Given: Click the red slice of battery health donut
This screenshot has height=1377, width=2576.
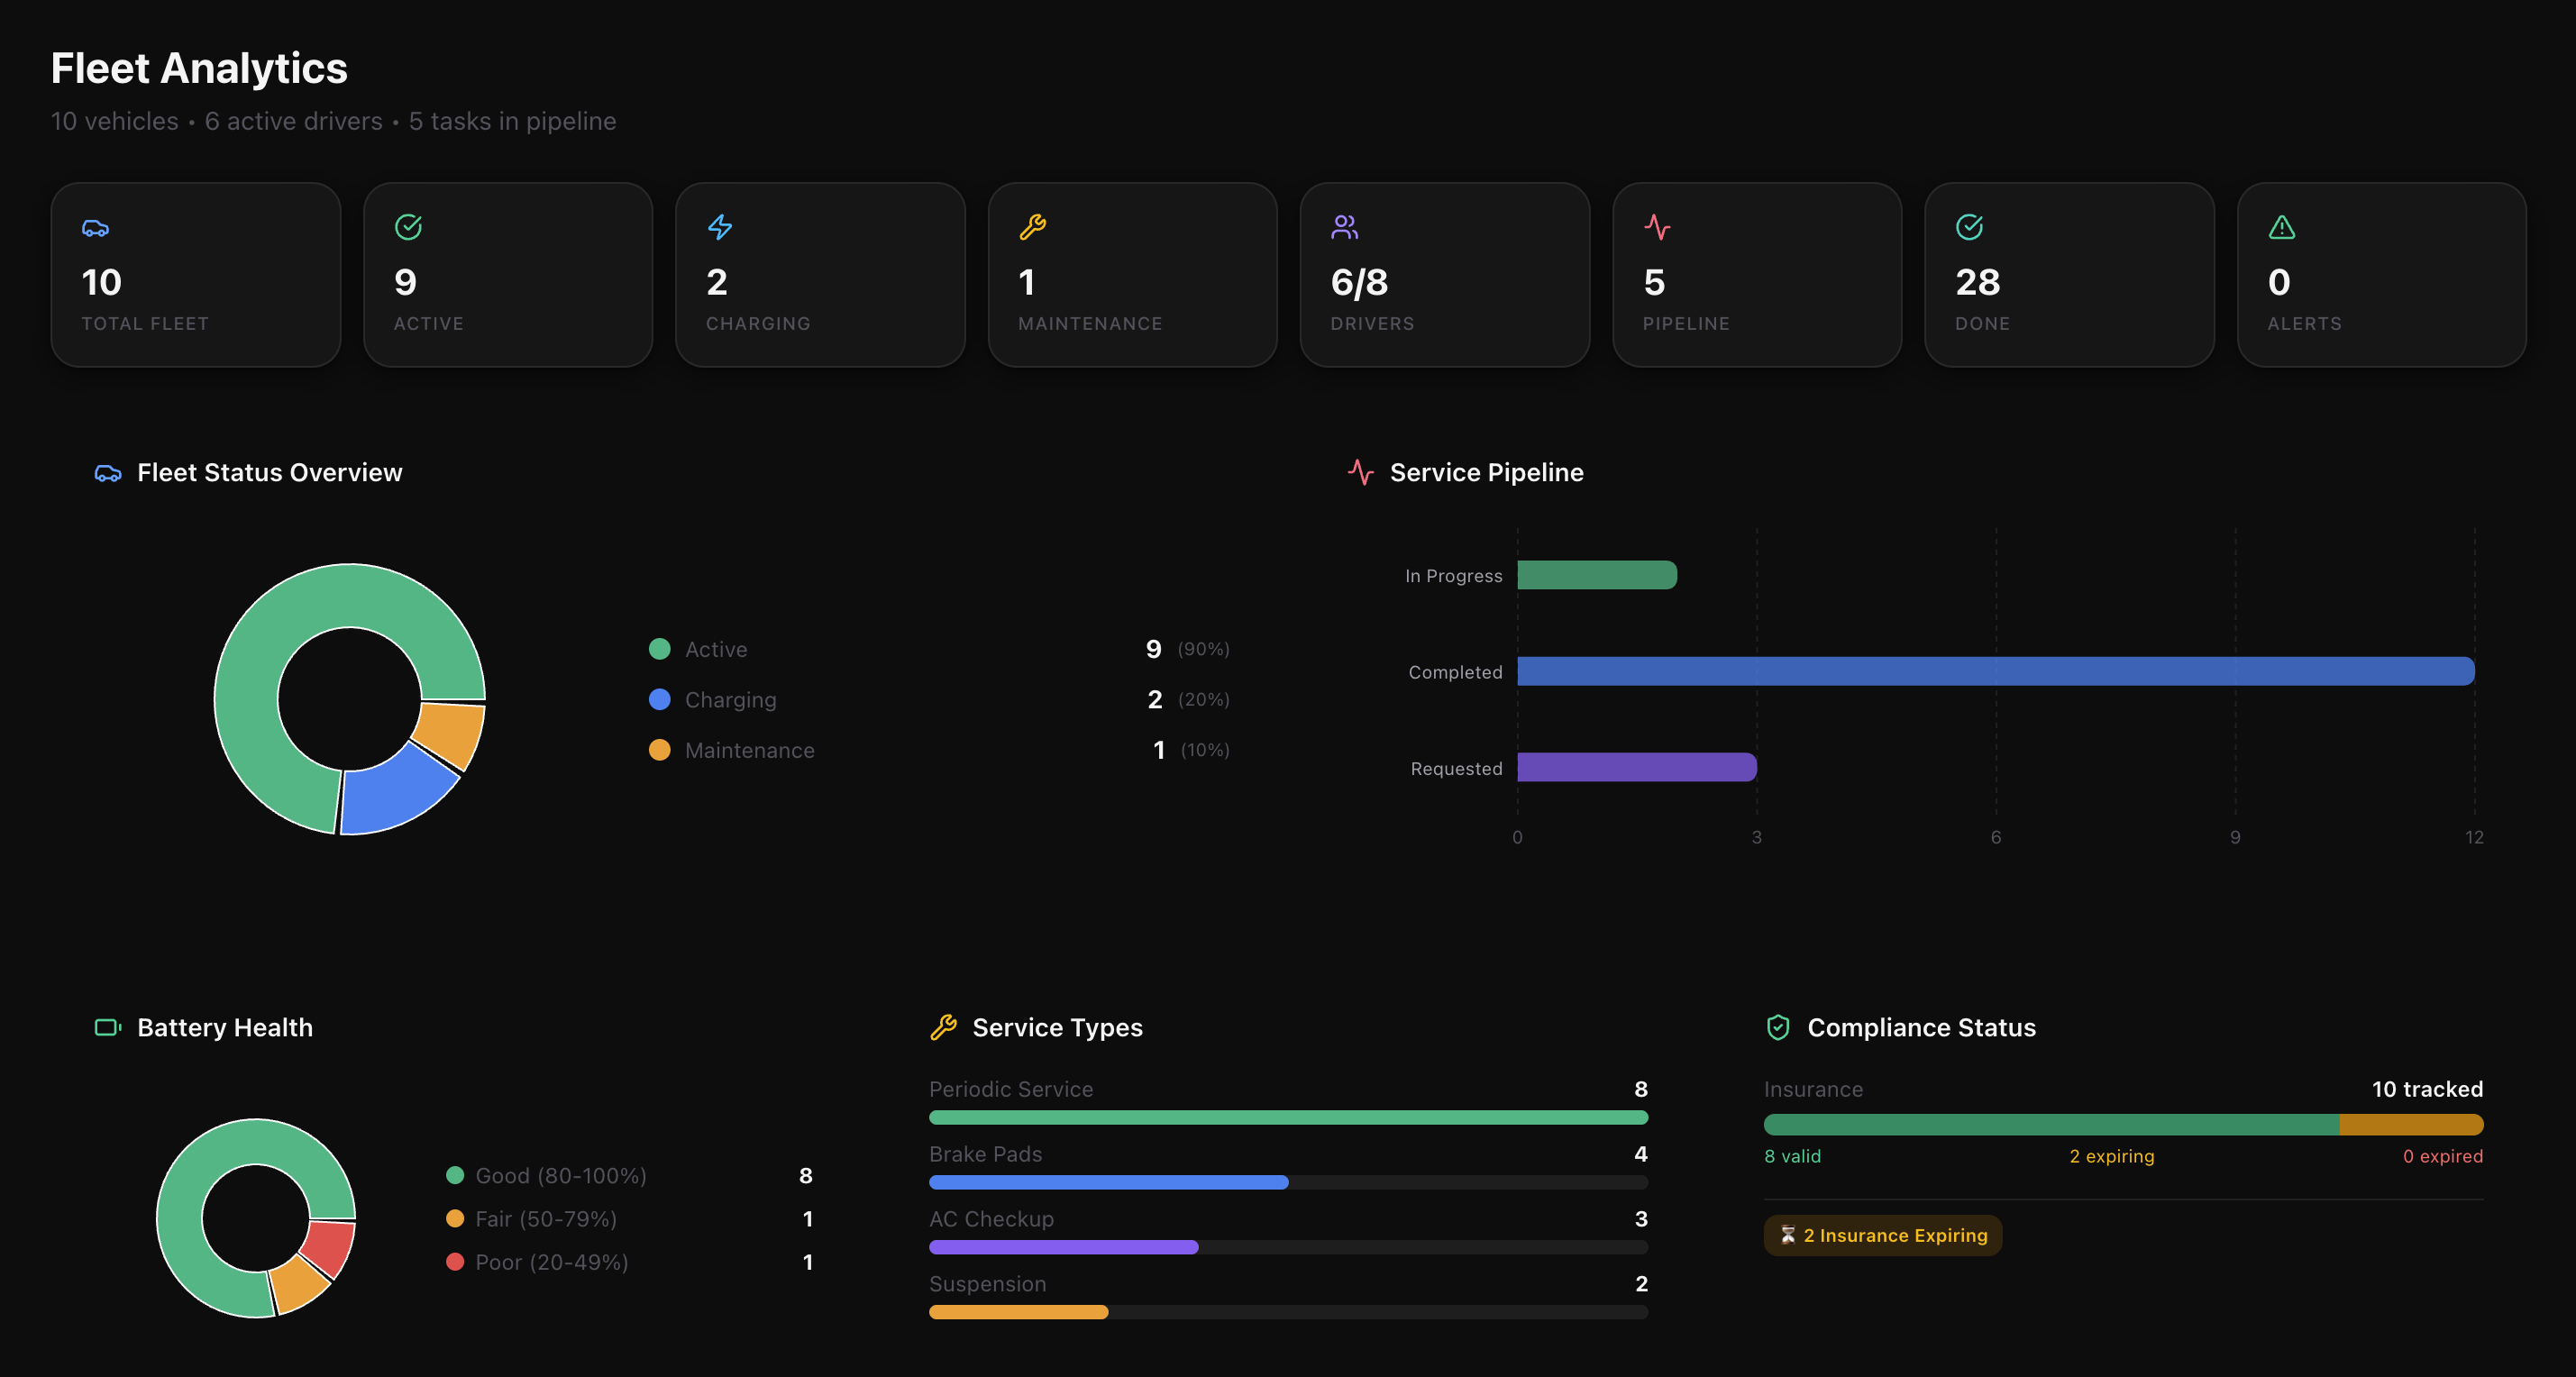Looking at the screenshot, I should tap(329, 1247).
